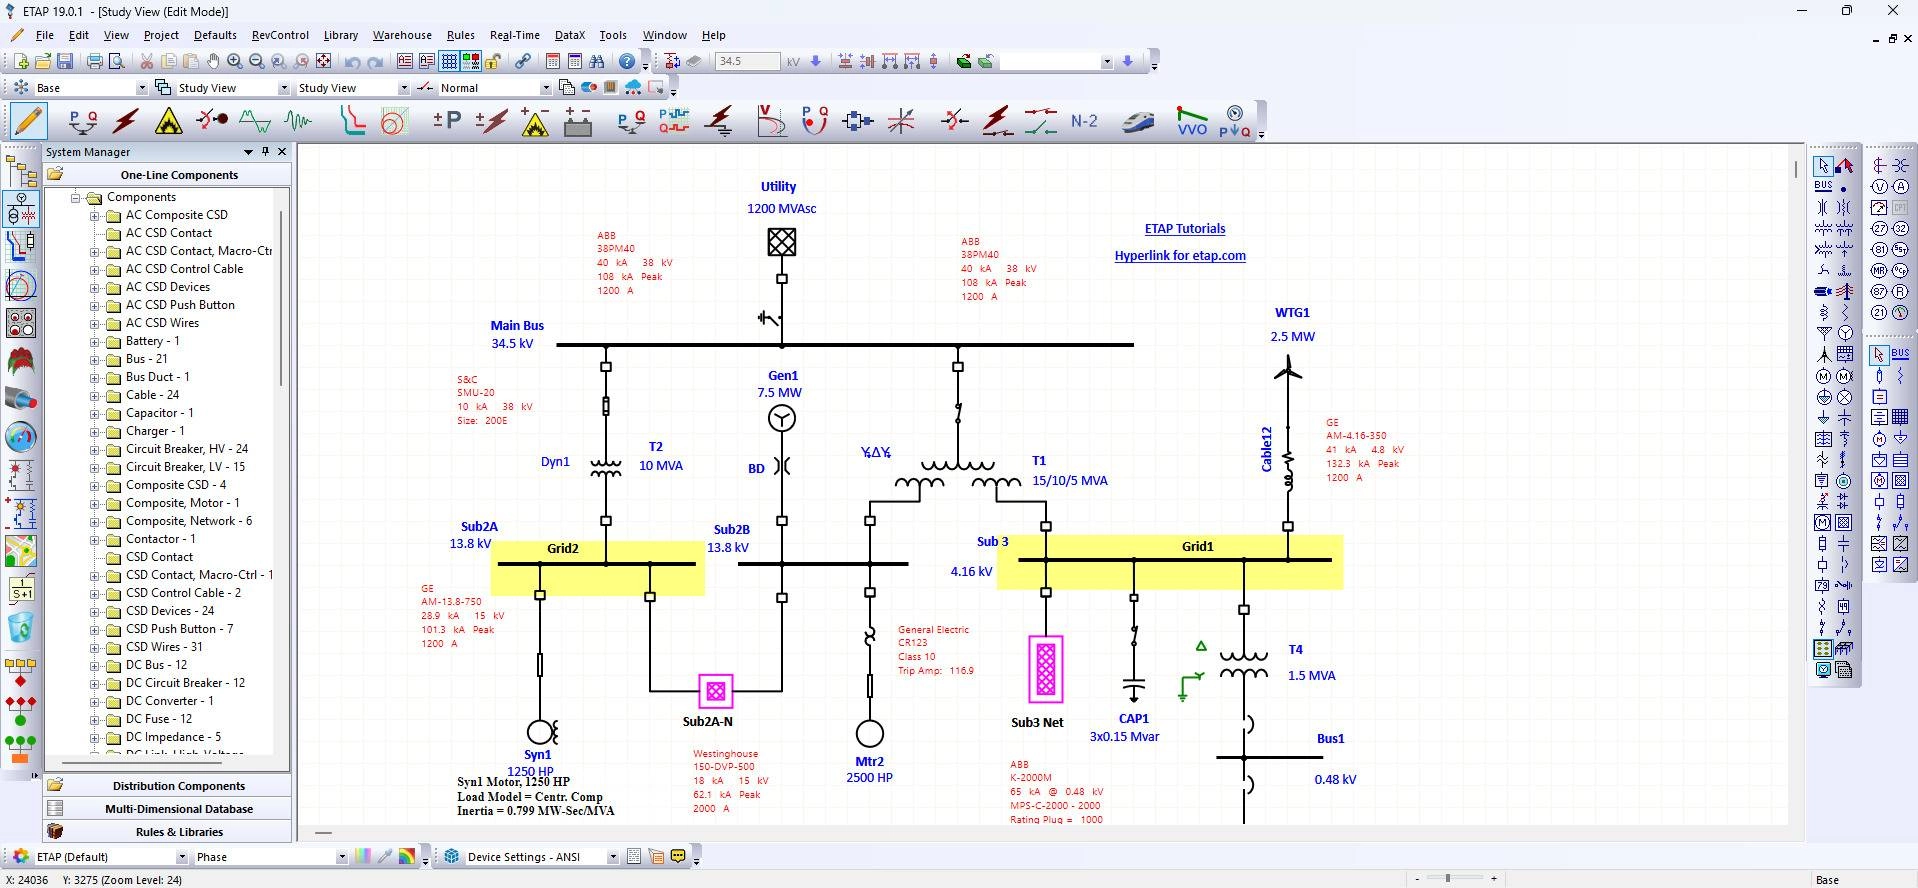Viewport: 1918px width, 888px height.
Task: Open the ETAP (Default) theme dropdown
Action: 181,857
